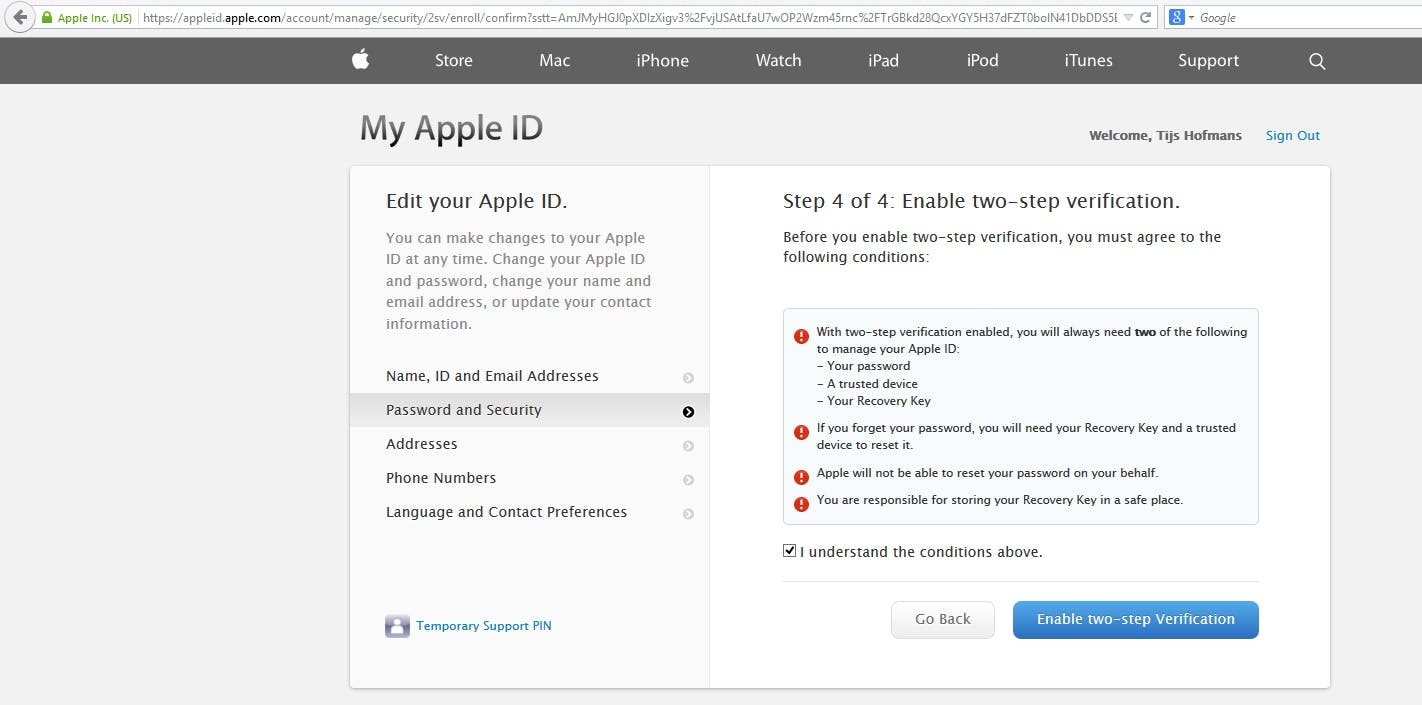Expand the Name, ID and Email Addresses section
Image resolution: width=1422 pixels, height=705 pixels.
pyautogui.click(x=688, y=377)
